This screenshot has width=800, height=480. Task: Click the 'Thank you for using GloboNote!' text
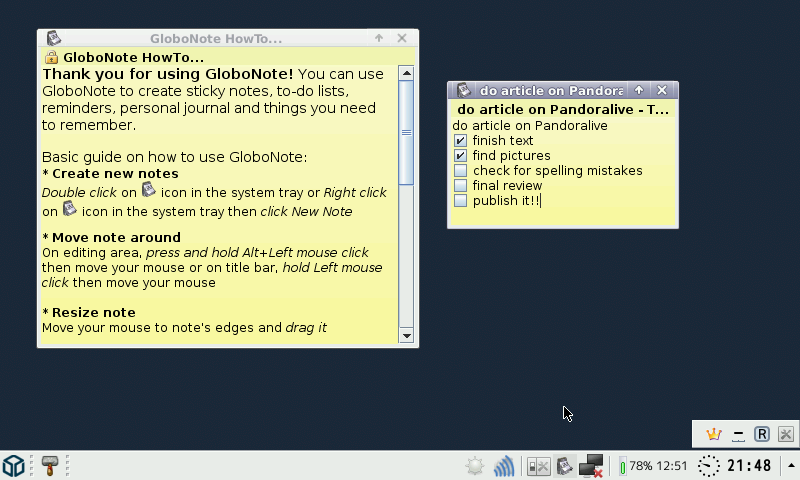click(168, 74)
